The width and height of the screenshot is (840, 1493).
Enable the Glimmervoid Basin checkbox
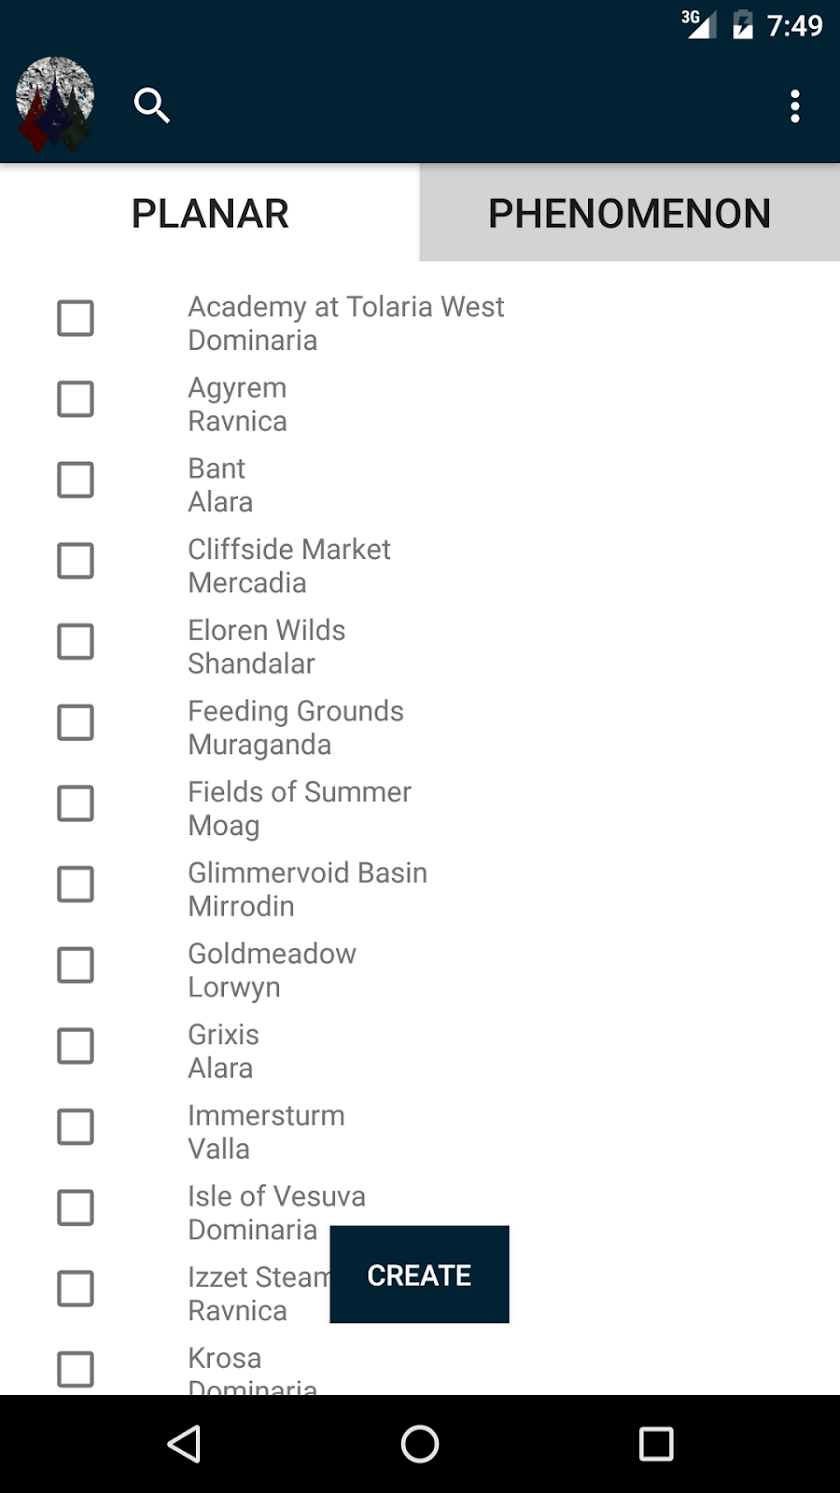[x=76, y=885]
